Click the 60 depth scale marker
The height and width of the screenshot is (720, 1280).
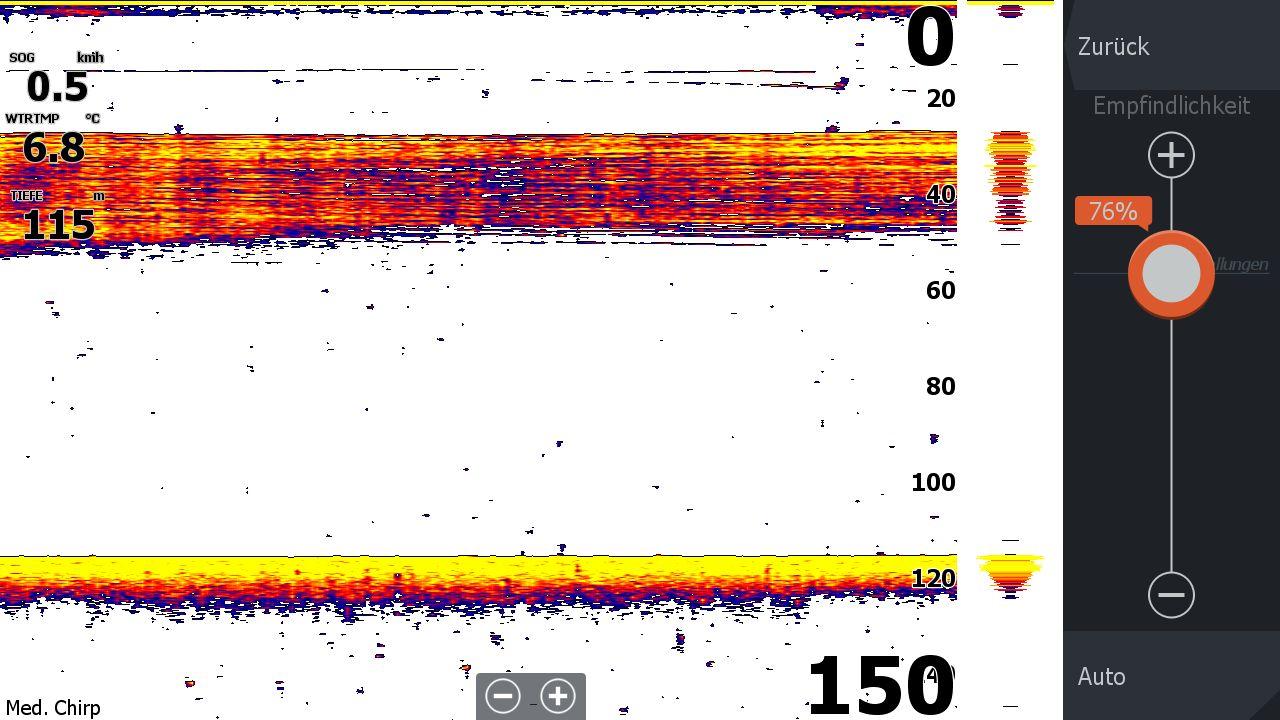[940, 290]
